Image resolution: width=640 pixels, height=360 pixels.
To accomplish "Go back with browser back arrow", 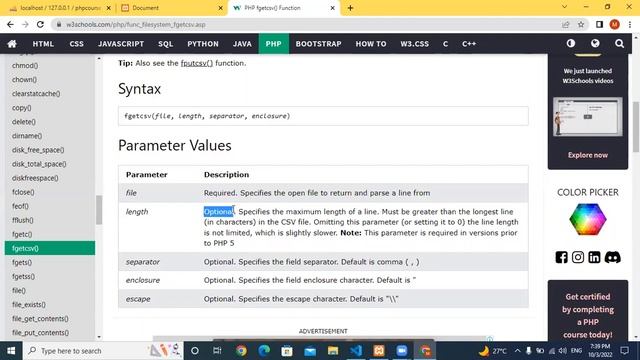I will [10, 24].
